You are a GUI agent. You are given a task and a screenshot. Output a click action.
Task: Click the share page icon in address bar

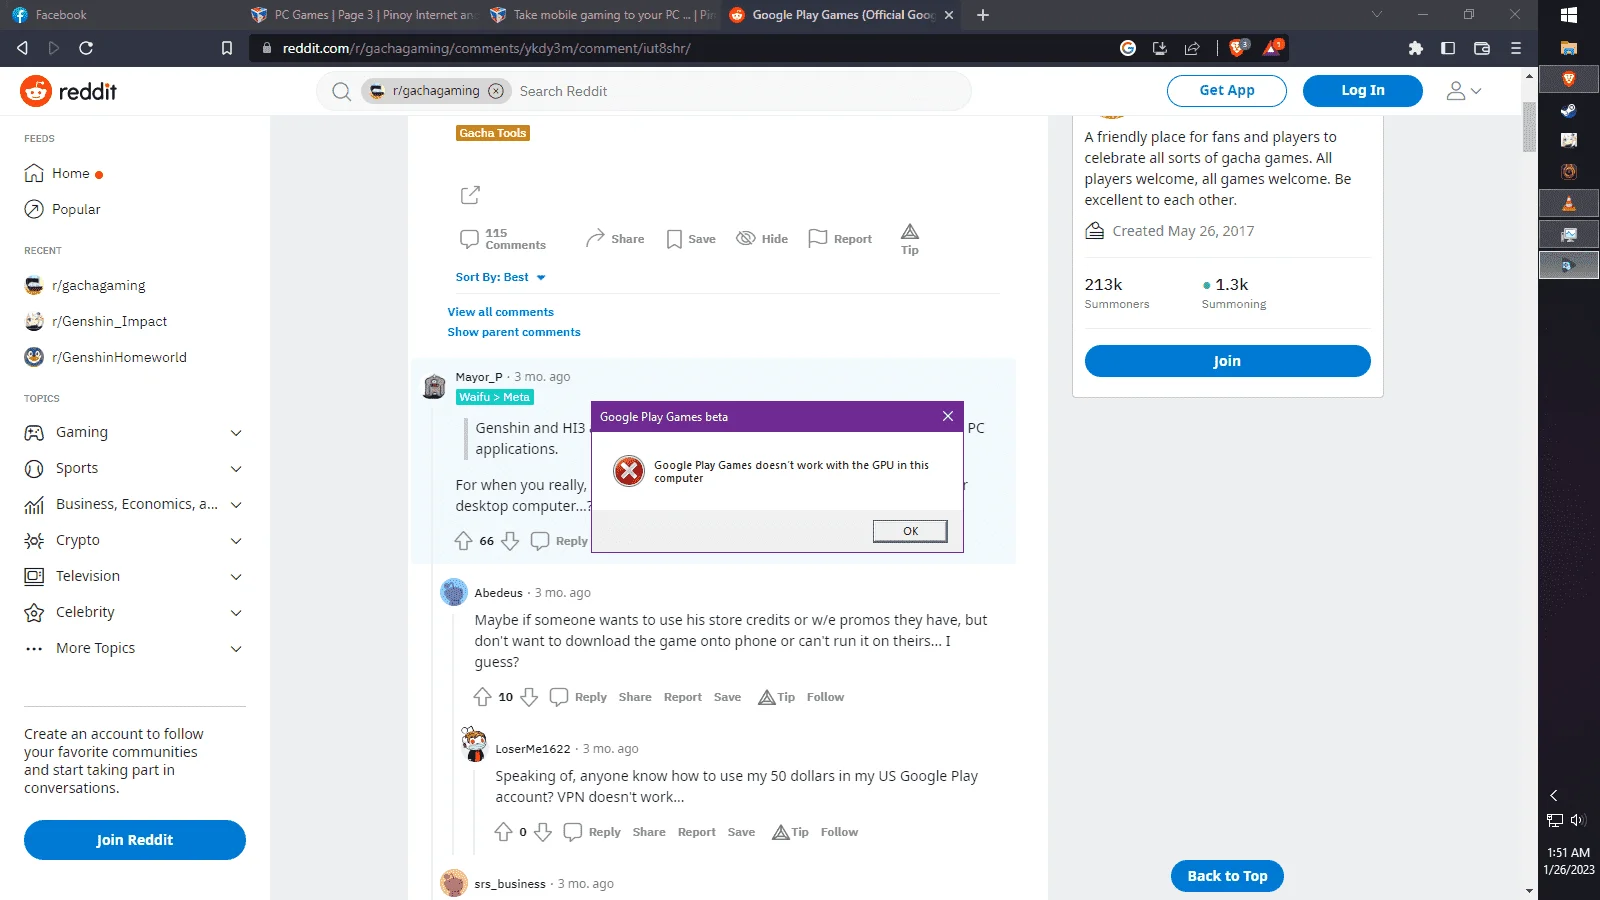coord(1192,48)
